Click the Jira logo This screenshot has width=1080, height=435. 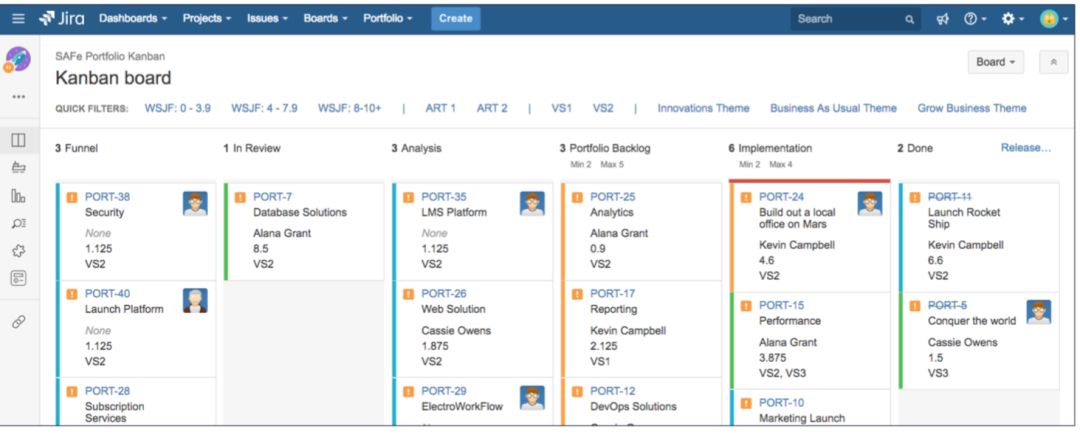pos(61,18)
